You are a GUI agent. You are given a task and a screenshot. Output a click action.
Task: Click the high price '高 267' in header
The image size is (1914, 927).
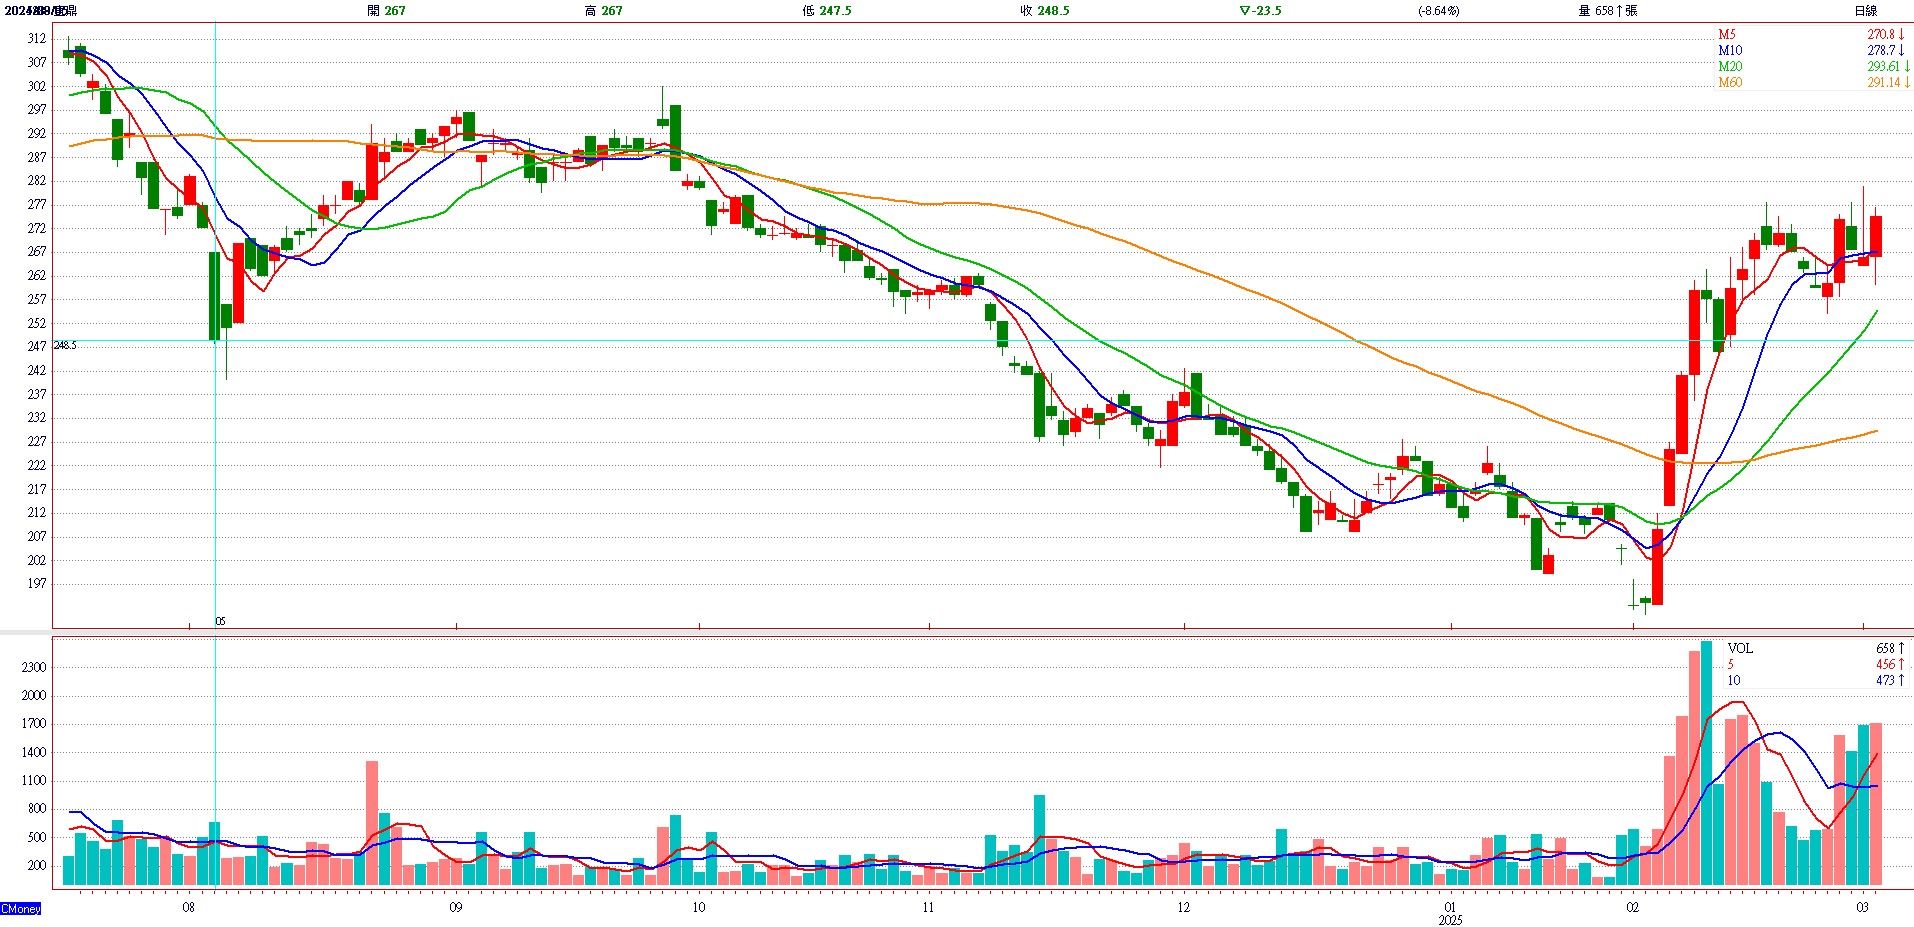pyautogui.click(x=603, y=11)
